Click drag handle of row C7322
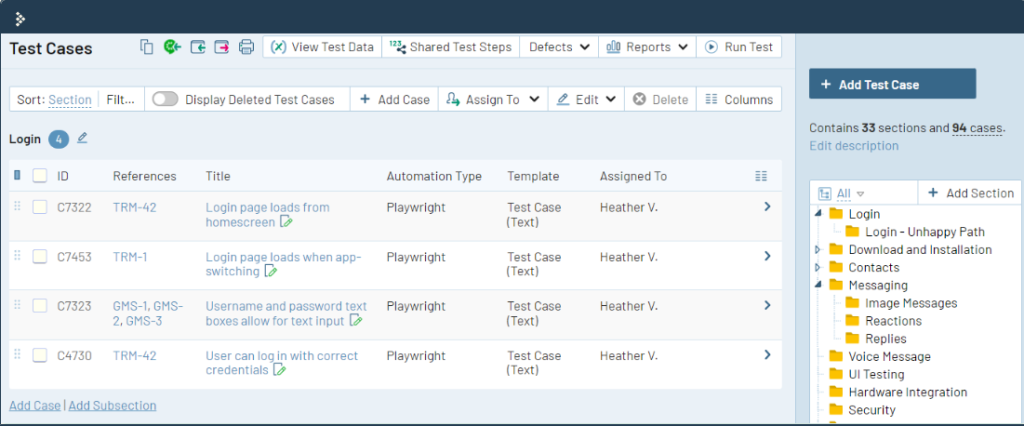Image resolution: width=1024 pixels, height=426 pixels. (x=18, y=206)
